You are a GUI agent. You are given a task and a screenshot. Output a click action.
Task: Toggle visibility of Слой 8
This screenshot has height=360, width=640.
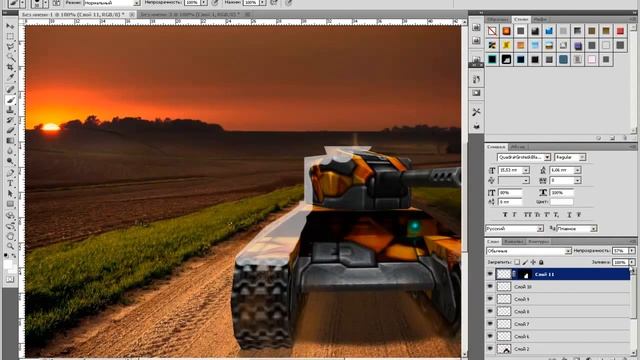coord(490,311)
